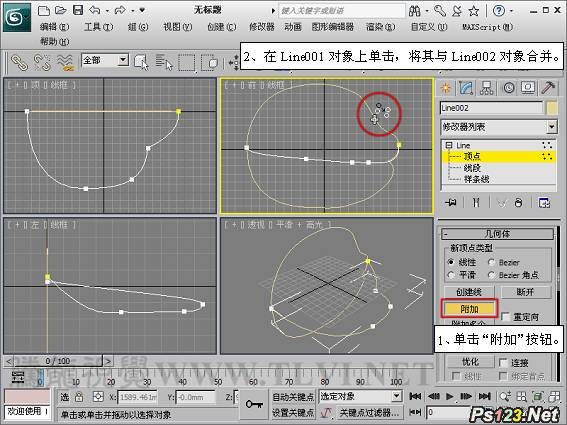Enable the 连接 checkbox next to 优化
The image size is (567, 425).
[x=503, y=362]
